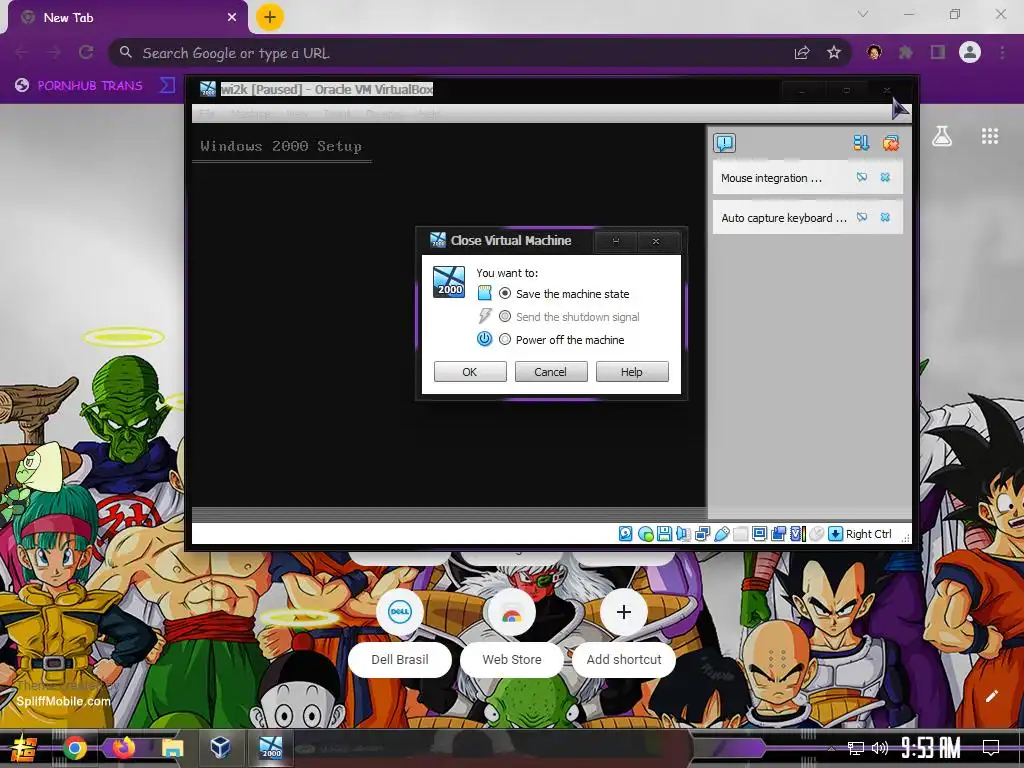
Task: Open the Google apps grid
Action: pos(990,136)
